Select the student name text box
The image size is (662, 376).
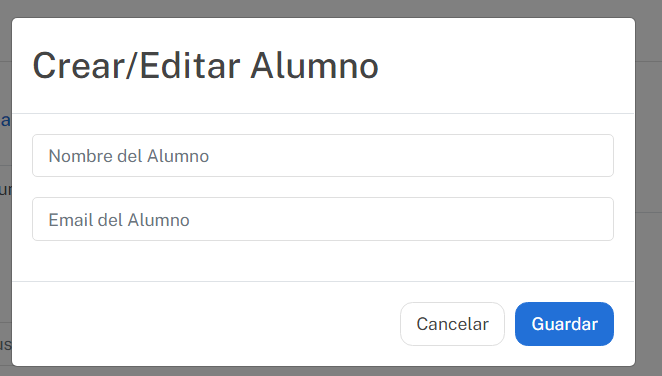click(x=323, y=156)
